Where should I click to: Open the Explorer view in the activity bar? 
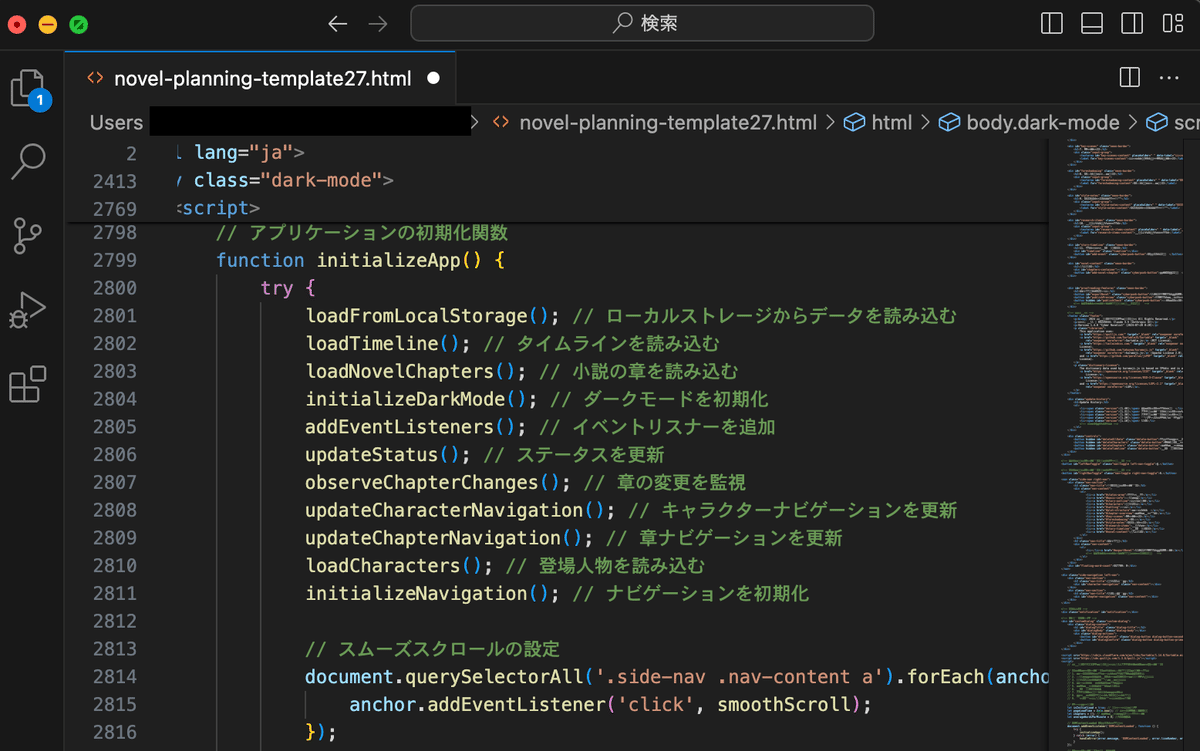(30, 90)
